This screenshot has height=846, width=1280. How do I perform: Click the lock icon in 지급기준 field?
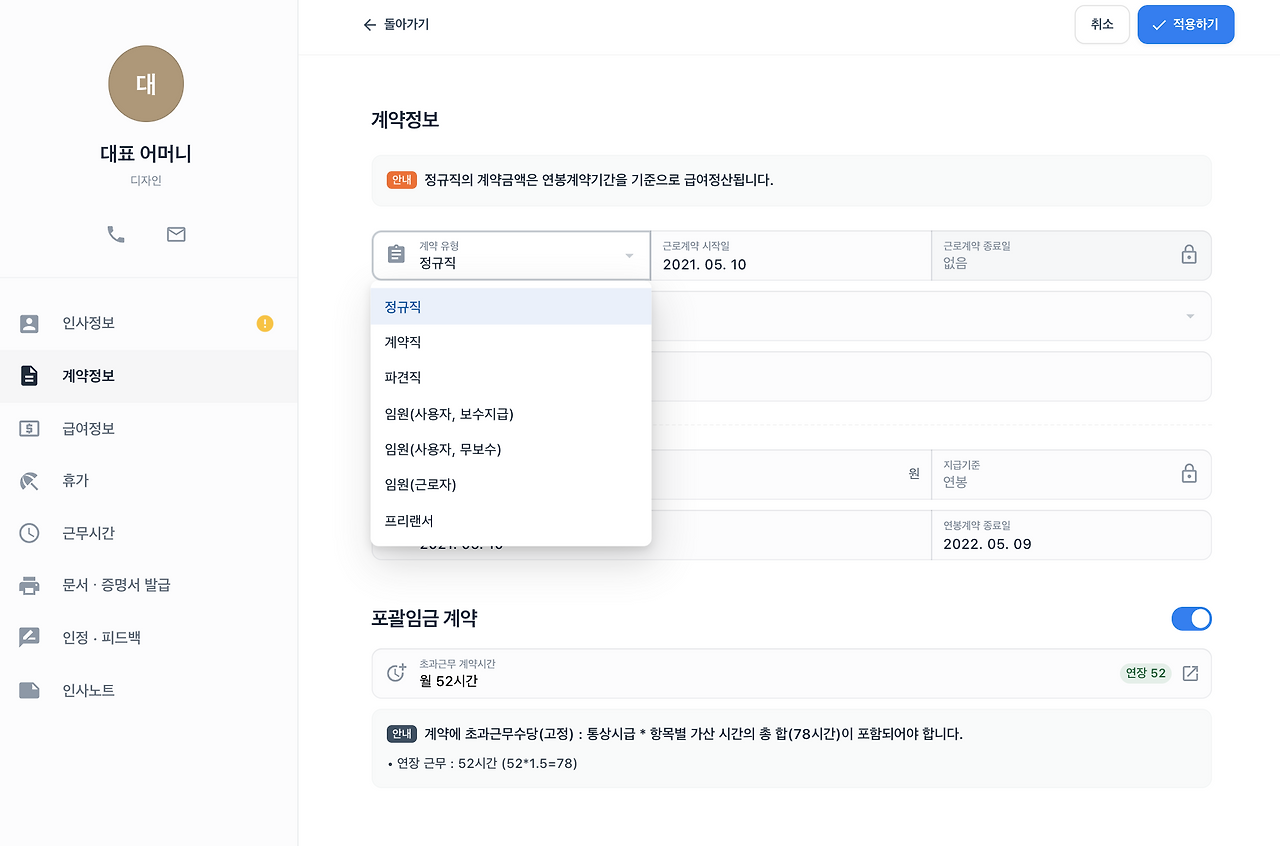pos(1189,473)
